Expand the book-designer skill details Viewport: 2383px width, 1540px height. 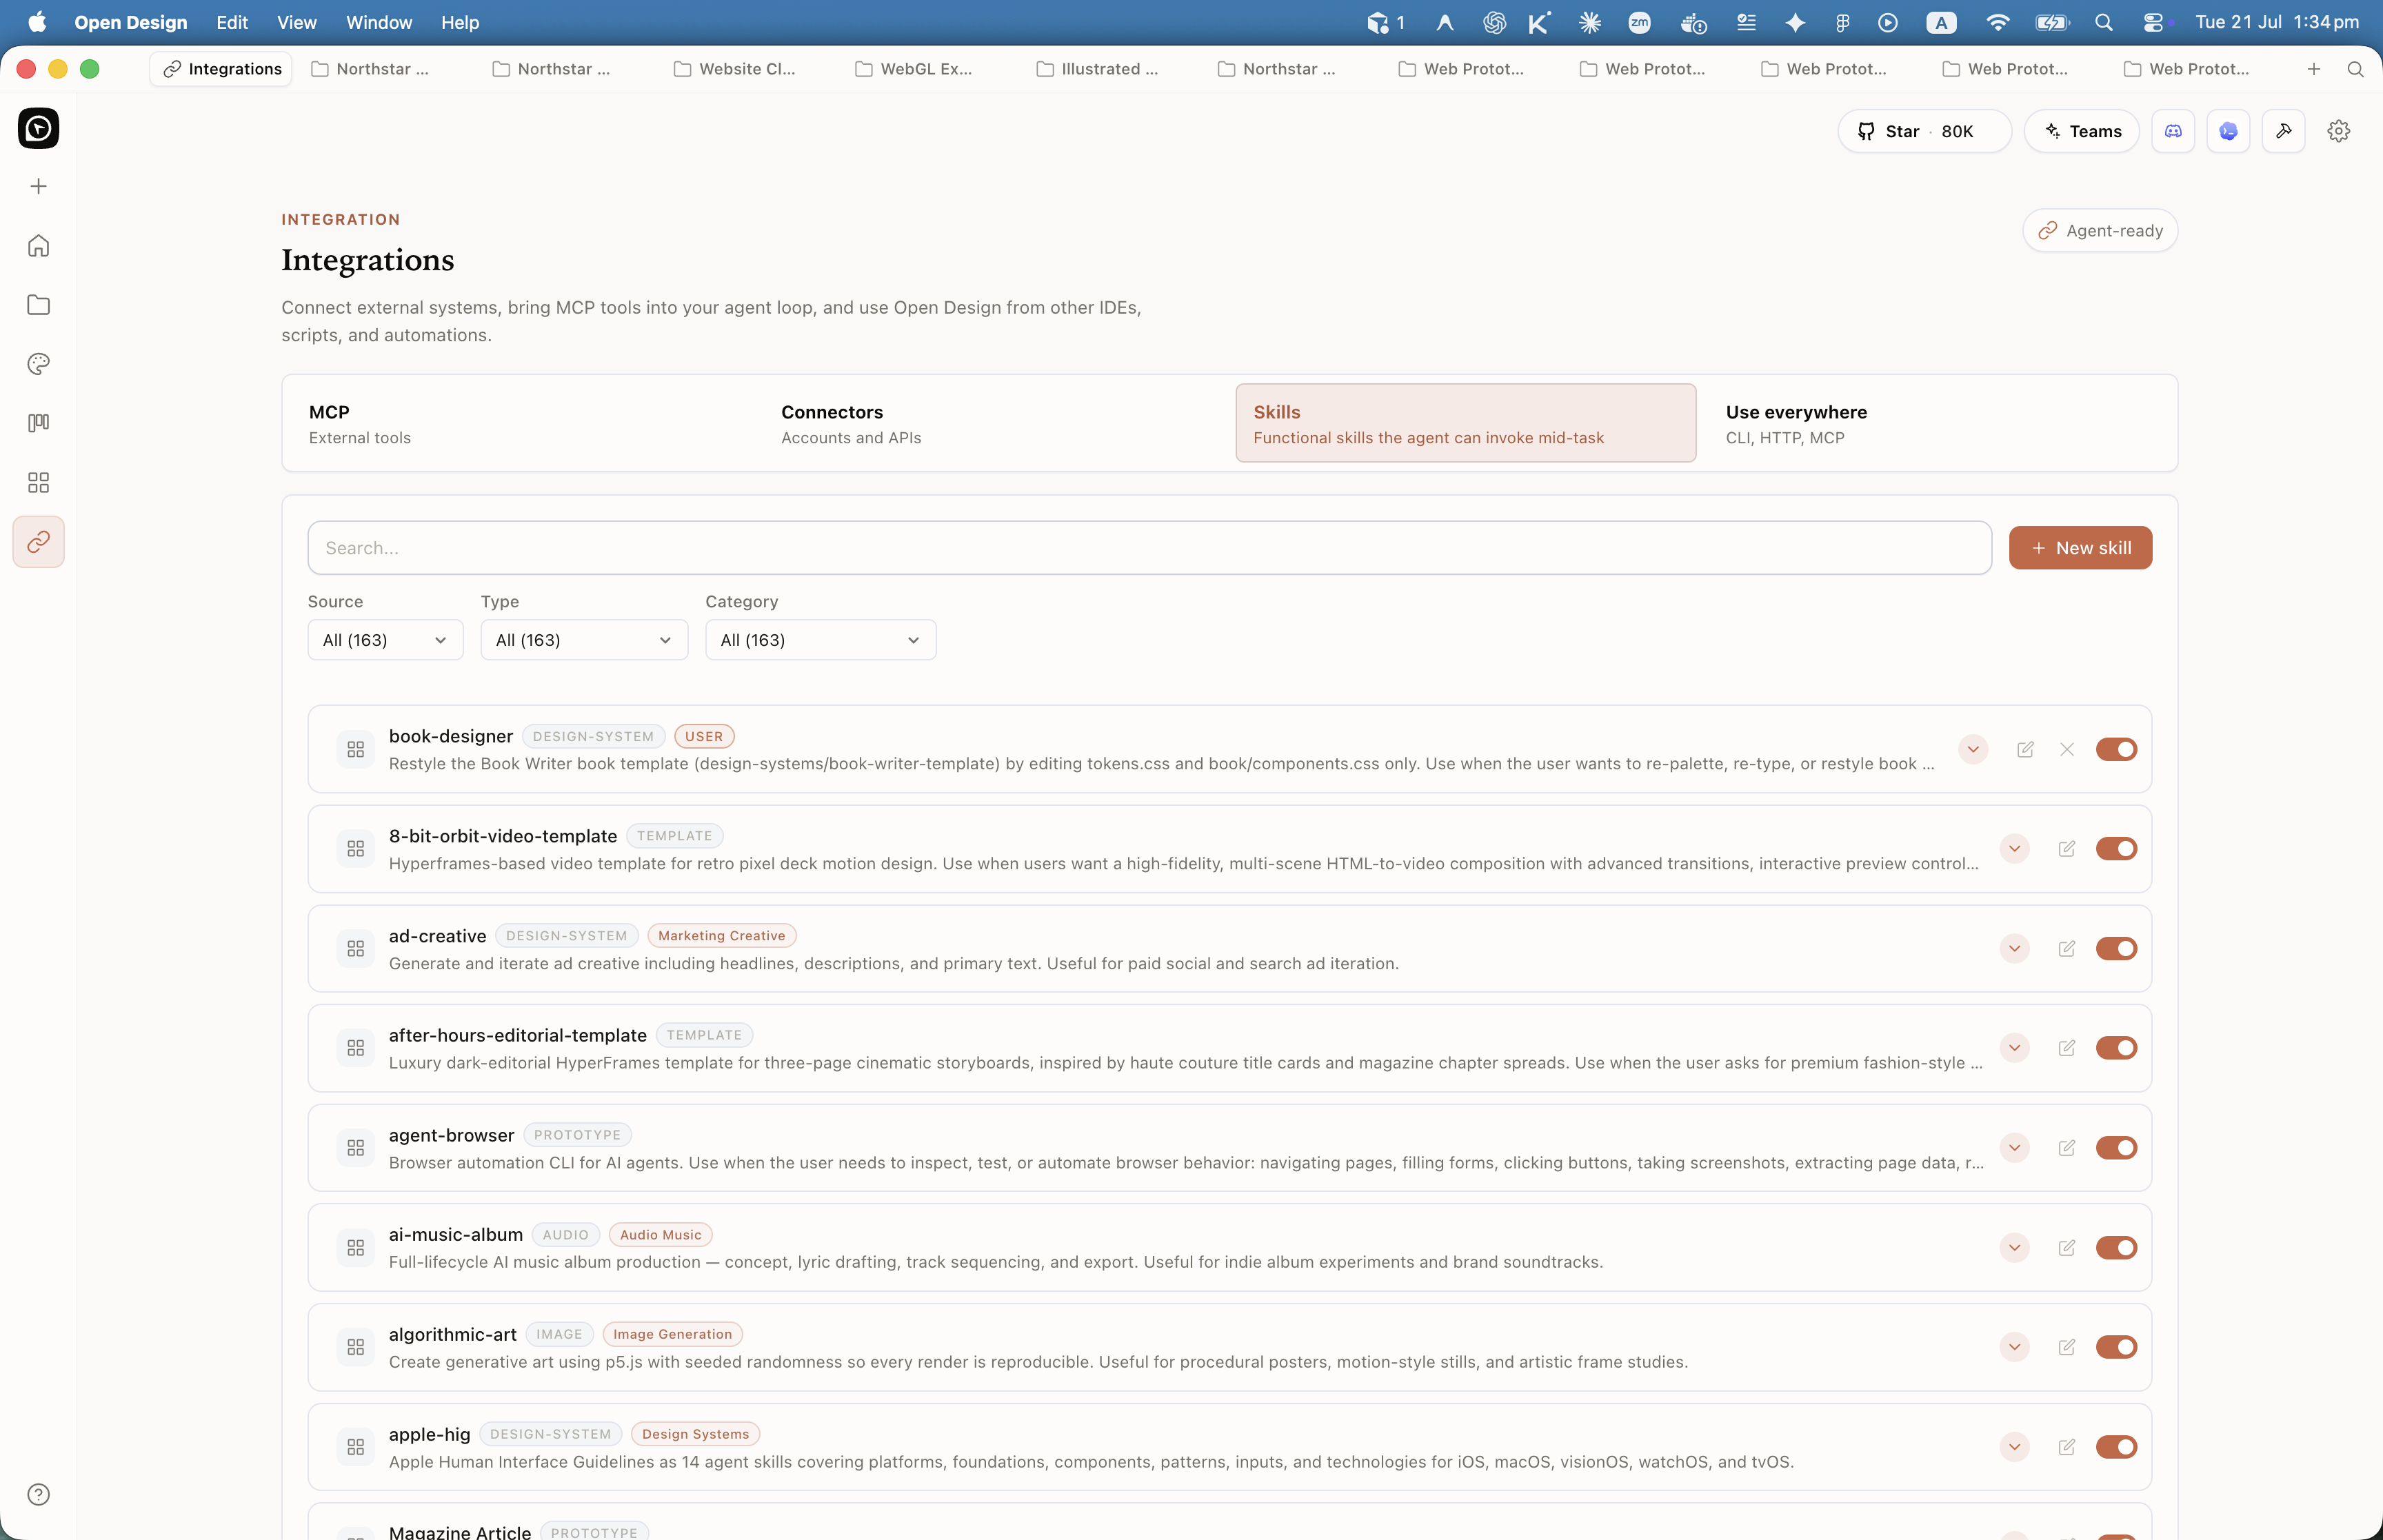1973,749
